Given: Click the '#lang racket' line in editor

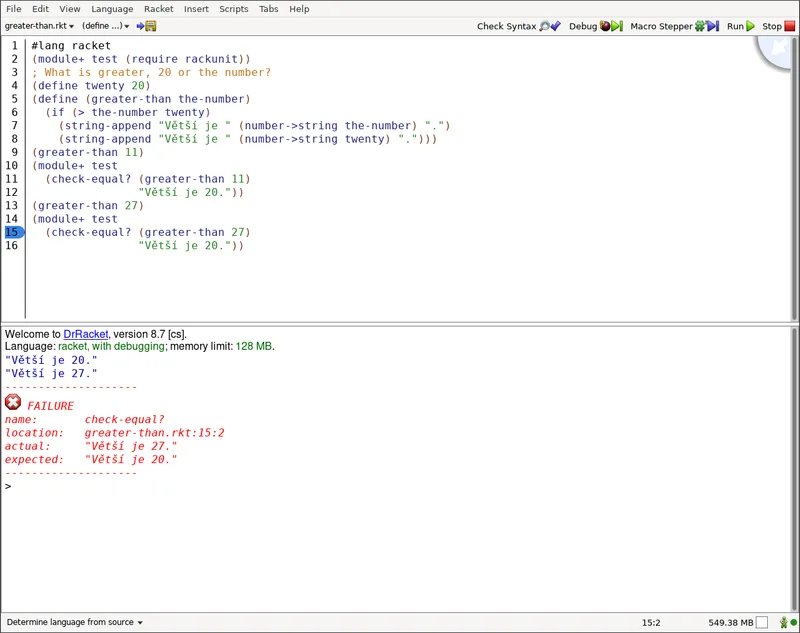Looking at the screenshot, I should 71,45.
